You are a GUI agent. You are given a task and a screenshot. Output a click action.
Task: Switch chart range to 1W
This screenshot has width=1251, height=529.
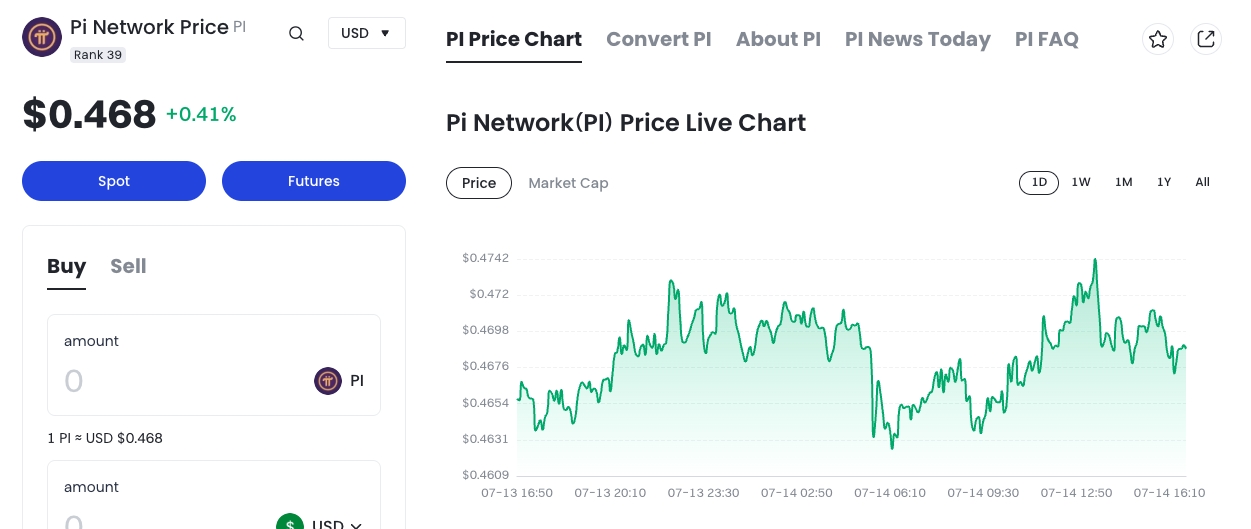[x=1081, y=182]
